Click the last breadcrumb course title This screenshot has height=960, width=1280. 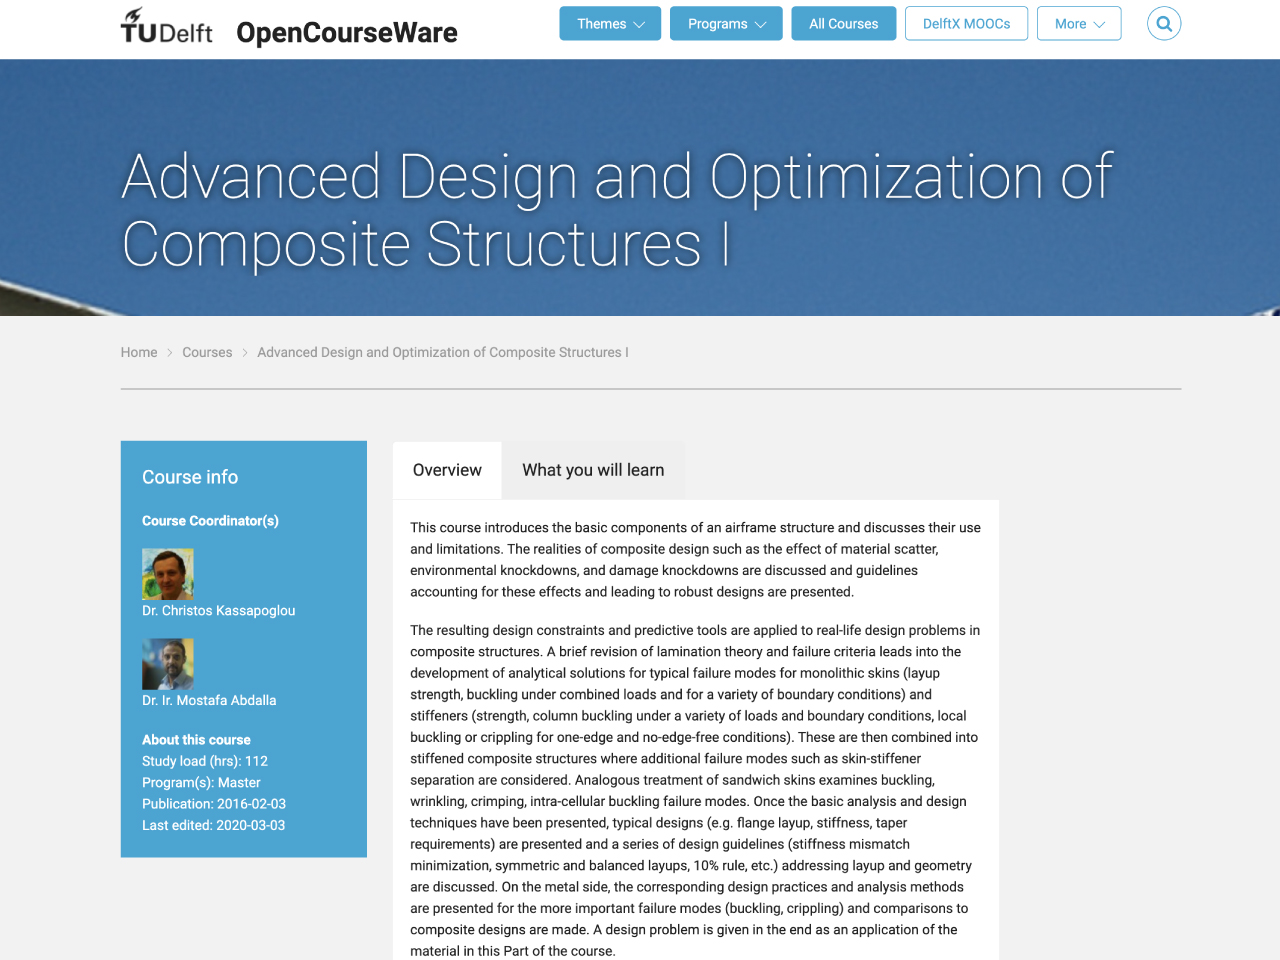[x=443, y=352]
